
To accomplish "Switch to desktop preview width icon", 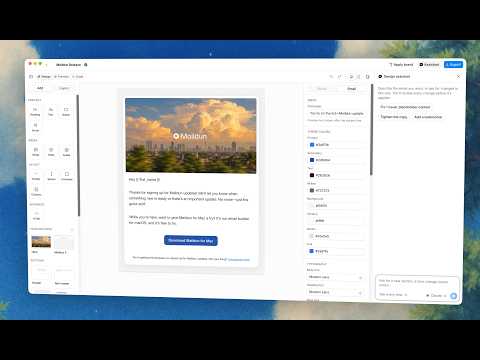I will (x=351, y=77).
